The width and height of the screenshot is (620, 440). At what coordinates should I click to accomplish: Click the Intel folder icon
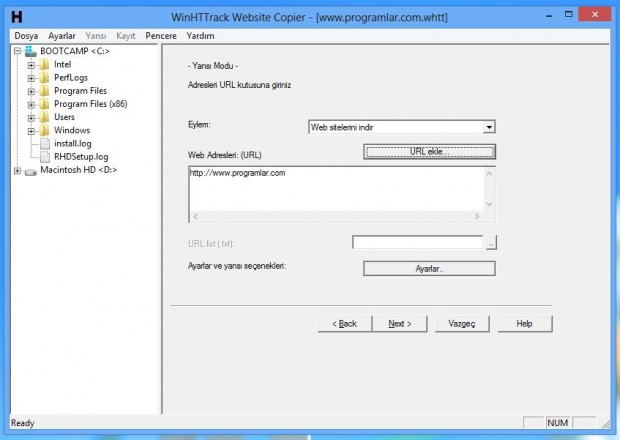[x=45, y=64]
